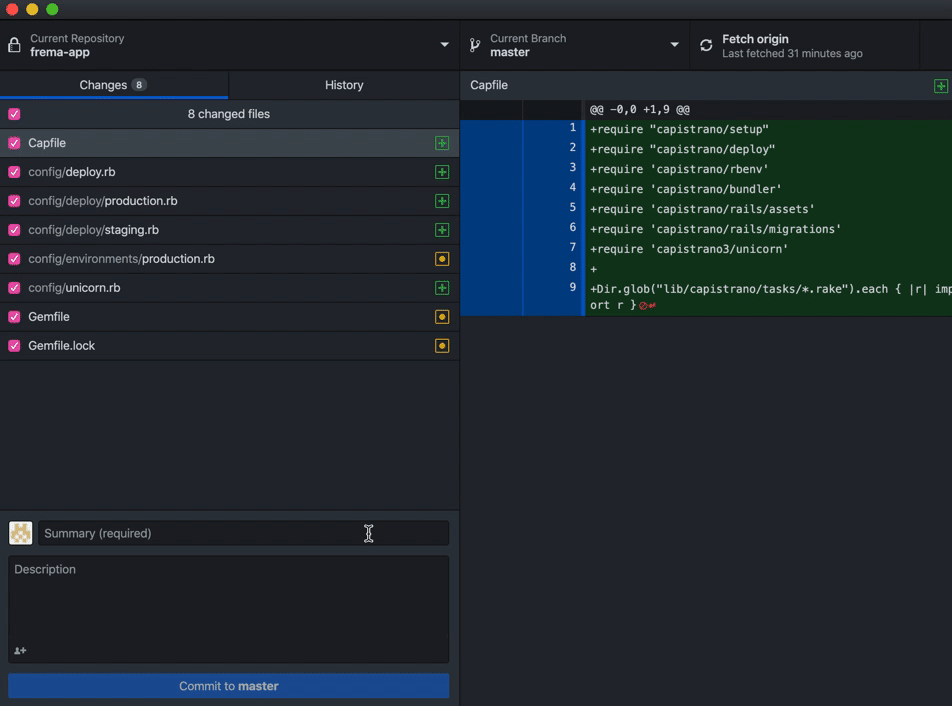Uncheck the Capfile checkbox

coord(14,143)
